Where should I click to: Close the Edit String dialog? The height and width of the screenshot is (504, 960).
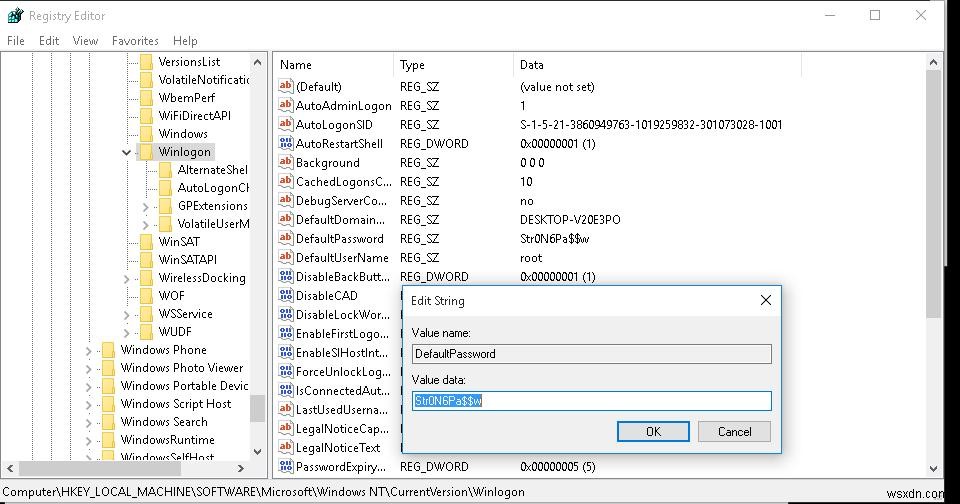pos(766,300)
